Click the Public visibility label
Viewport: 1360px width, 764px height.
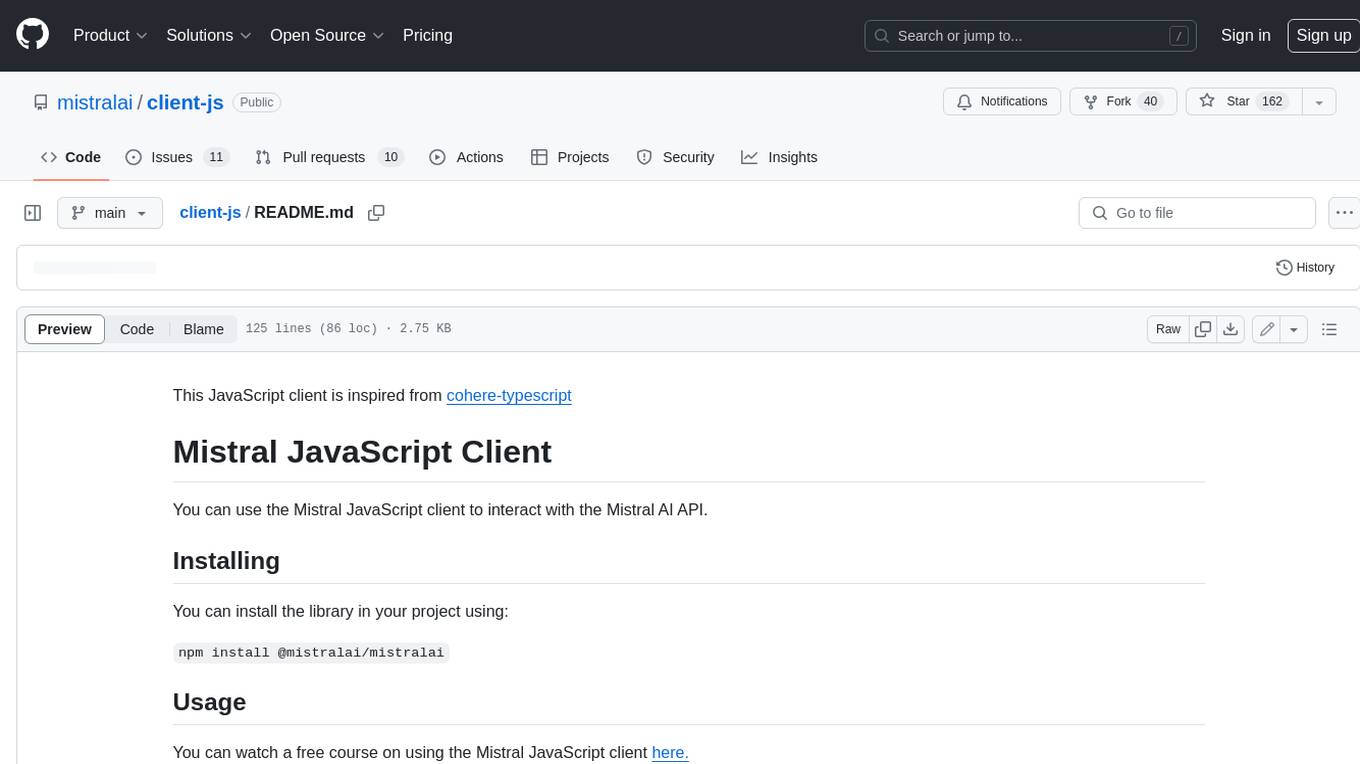tap(257, 102)
